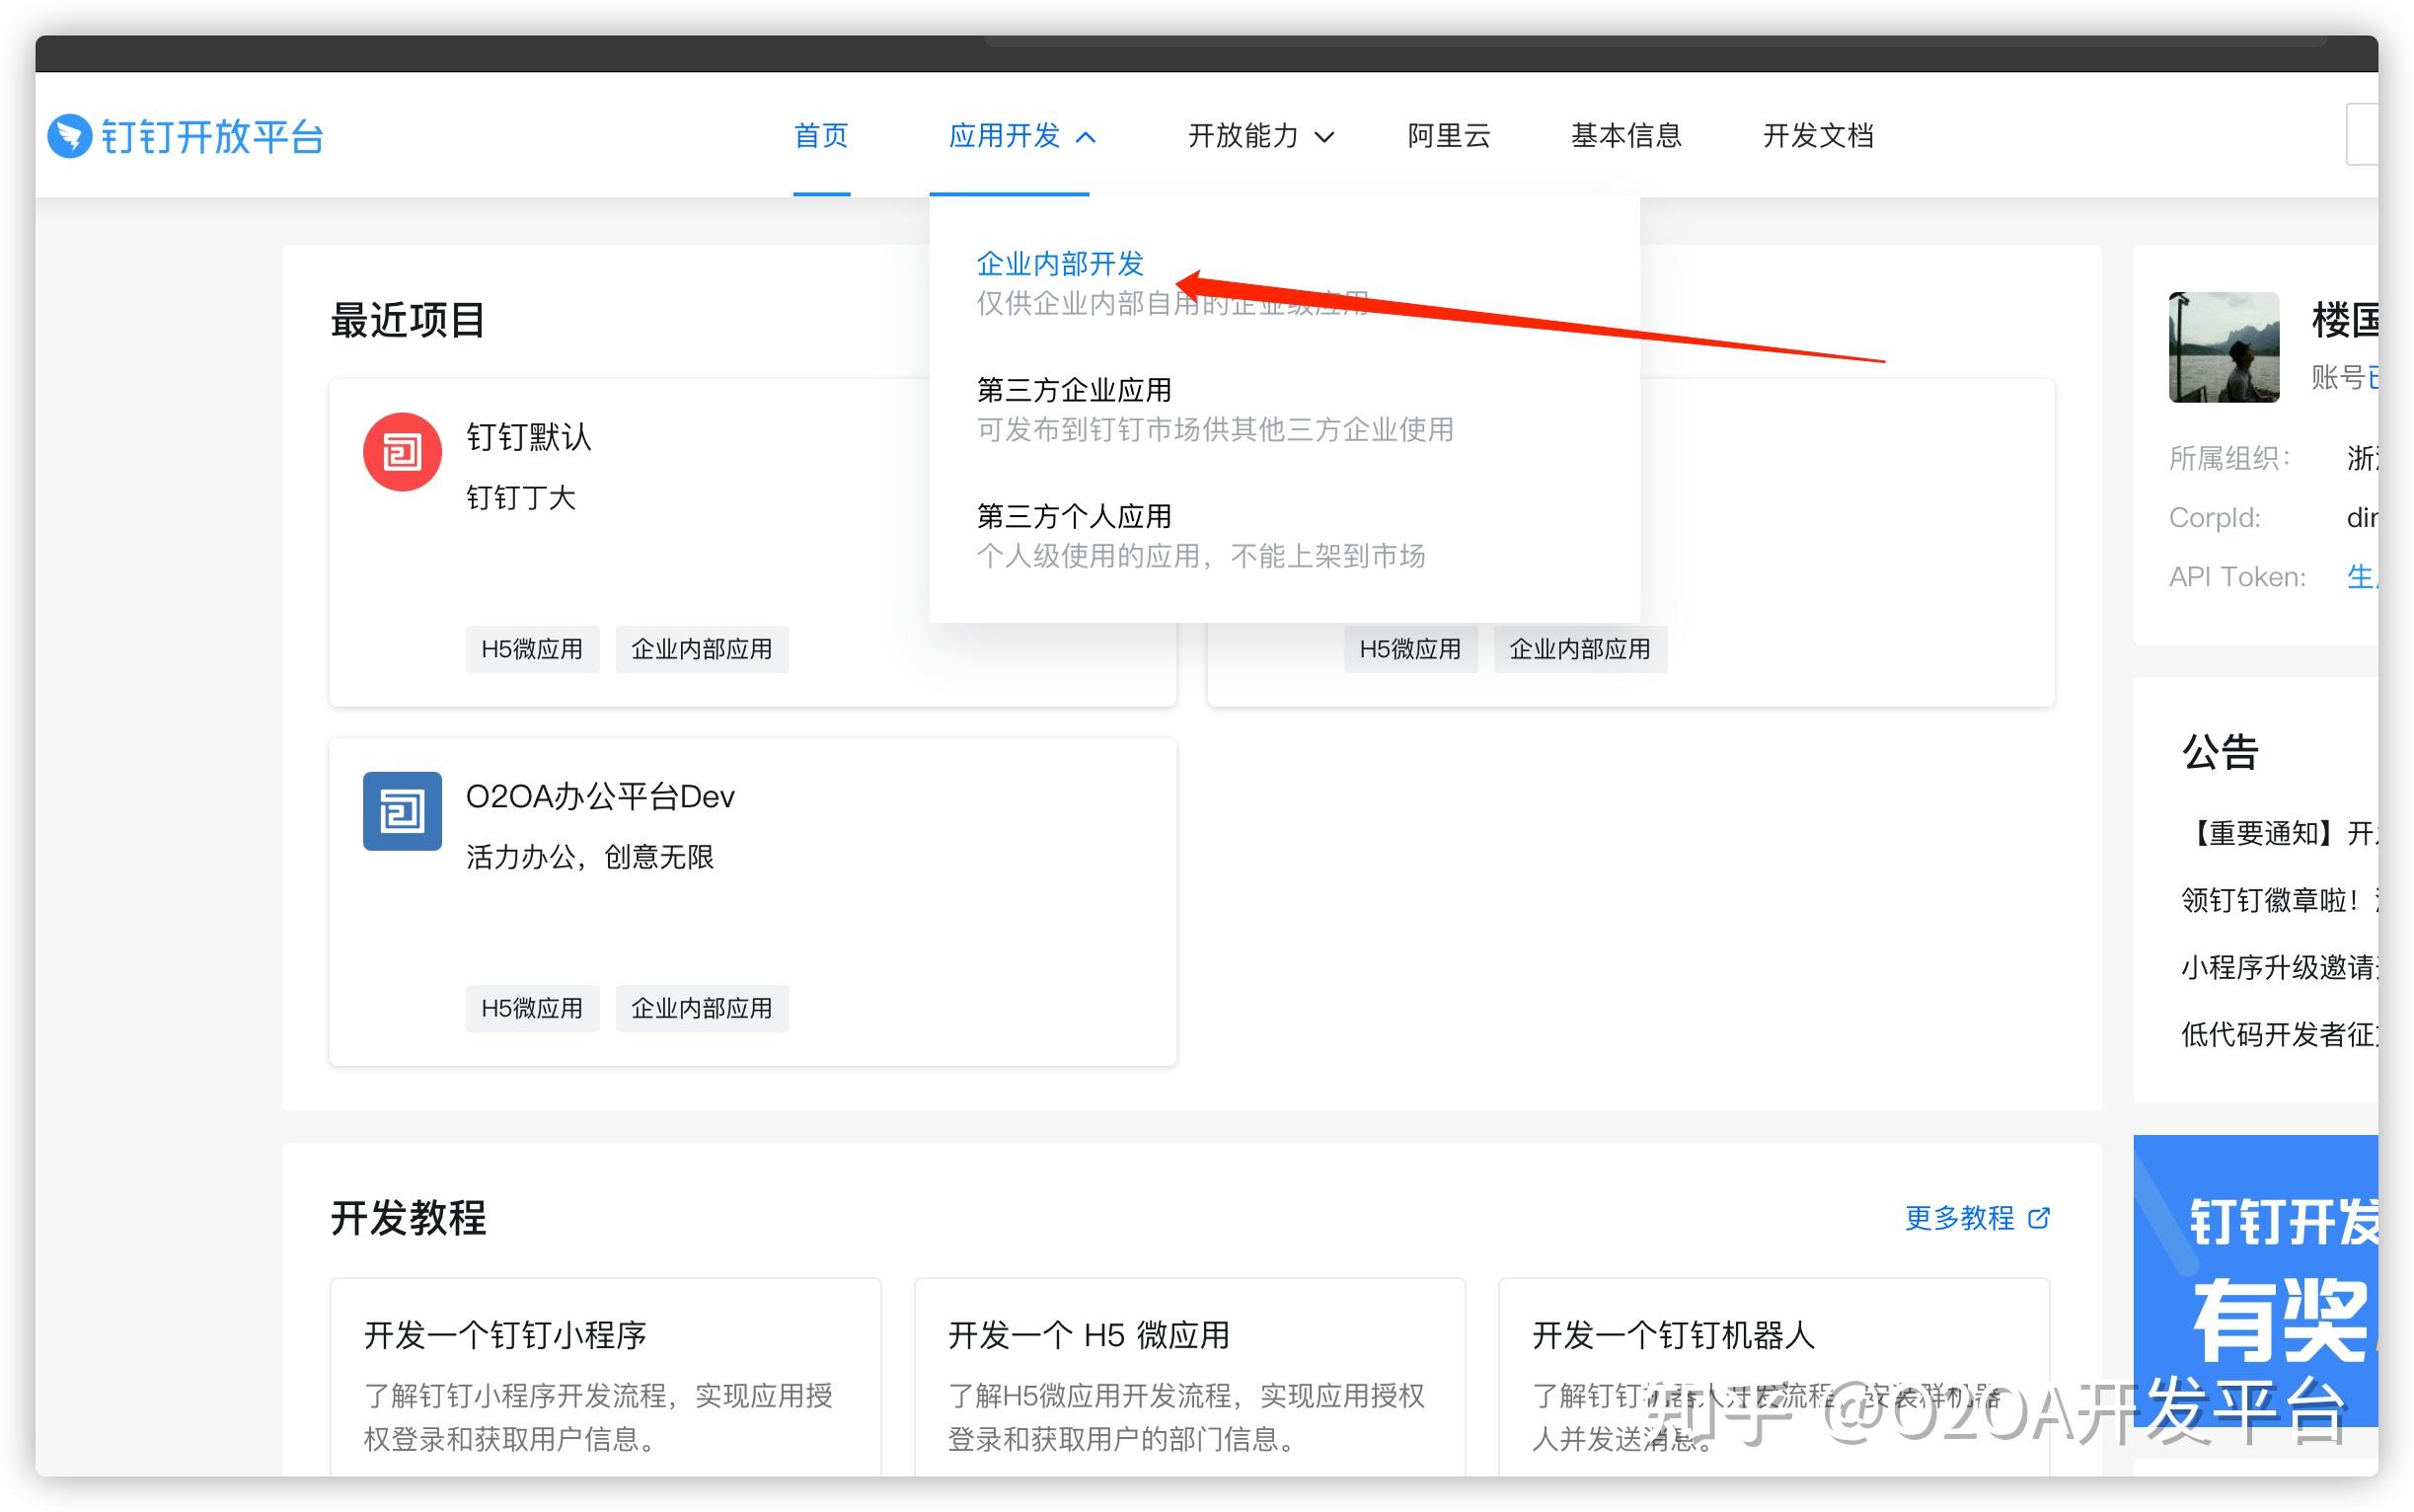This screenshot has height=1512, width=2414.
Task: Open the user profile avatar photo
Action: click(x=2224, y=346)
